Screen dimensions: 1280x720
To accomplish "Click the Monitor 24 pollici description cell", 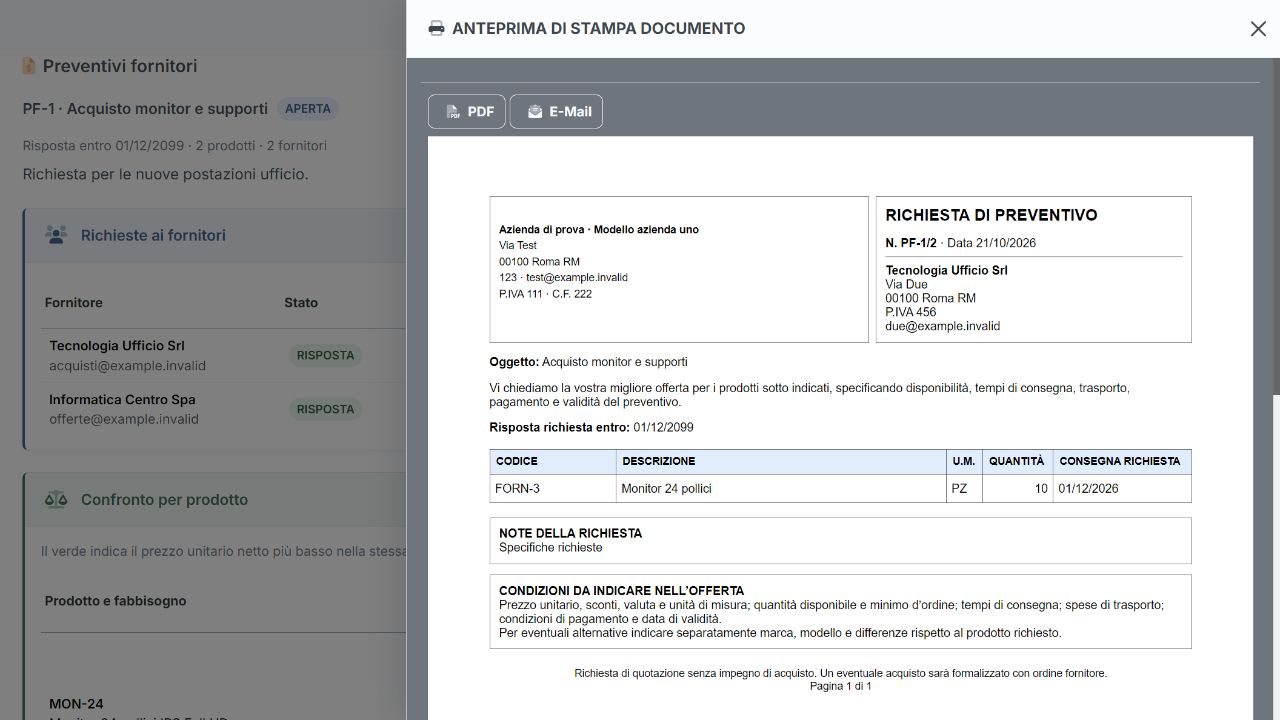I will [782, 489].
